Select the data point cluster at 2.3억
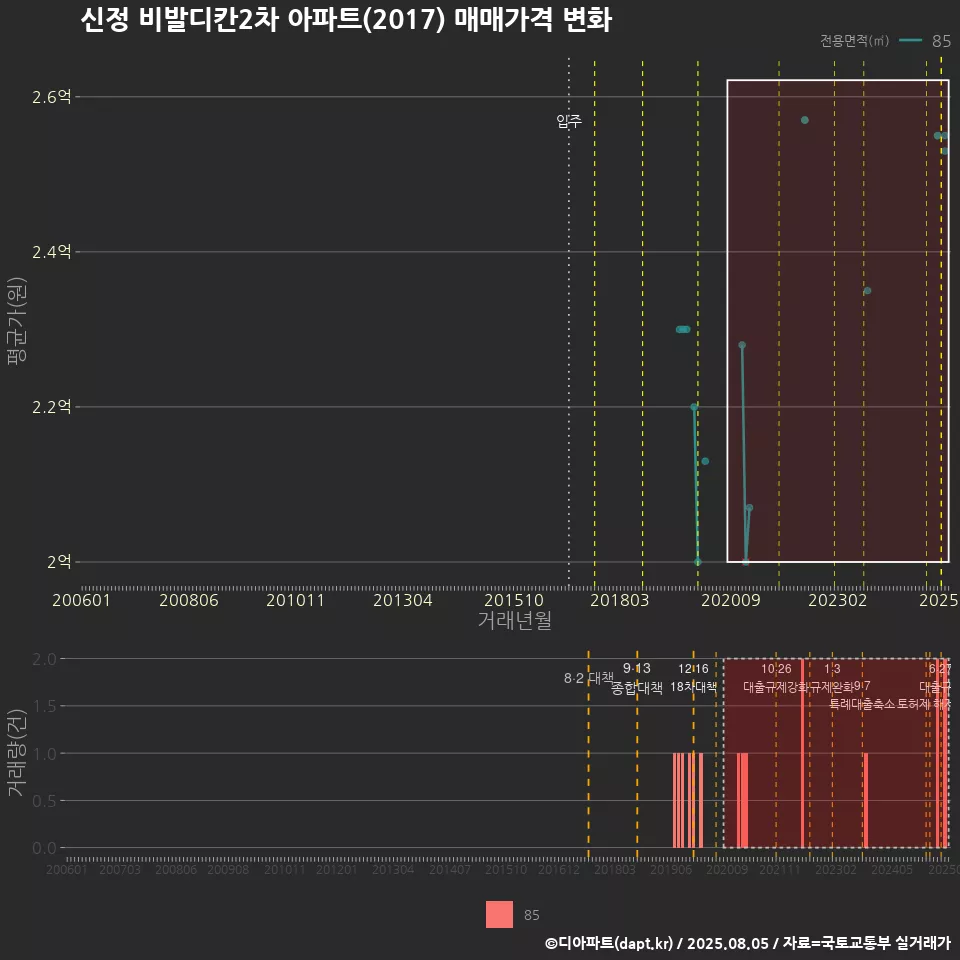960x960 pixels. click(683, 329)
